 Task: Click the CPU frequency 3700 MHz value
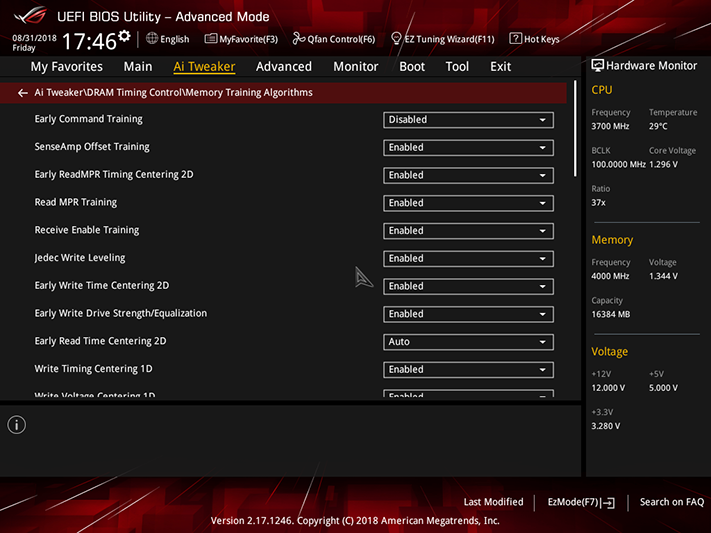pyautogui.click(x=610, y=127)
